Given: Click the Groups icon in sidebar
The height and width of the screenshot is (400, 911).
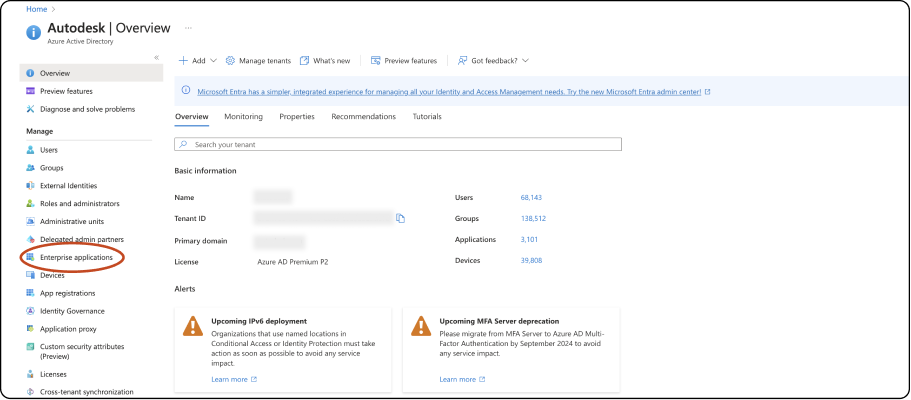Looking at the screenshot, I should coord(30,168).
